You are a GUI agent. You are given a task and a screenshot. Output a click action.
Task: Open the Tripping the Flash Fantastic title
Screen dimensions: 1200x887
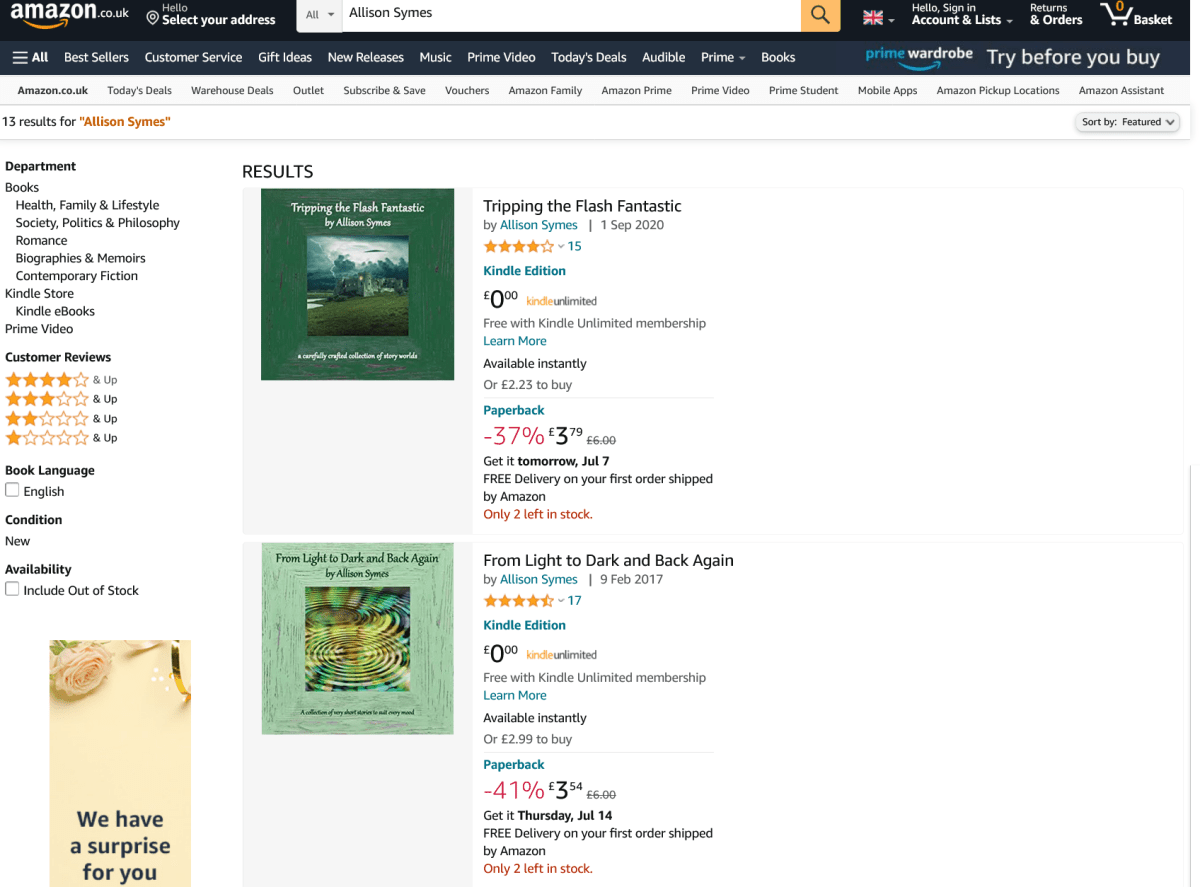[x=582, y=206]
